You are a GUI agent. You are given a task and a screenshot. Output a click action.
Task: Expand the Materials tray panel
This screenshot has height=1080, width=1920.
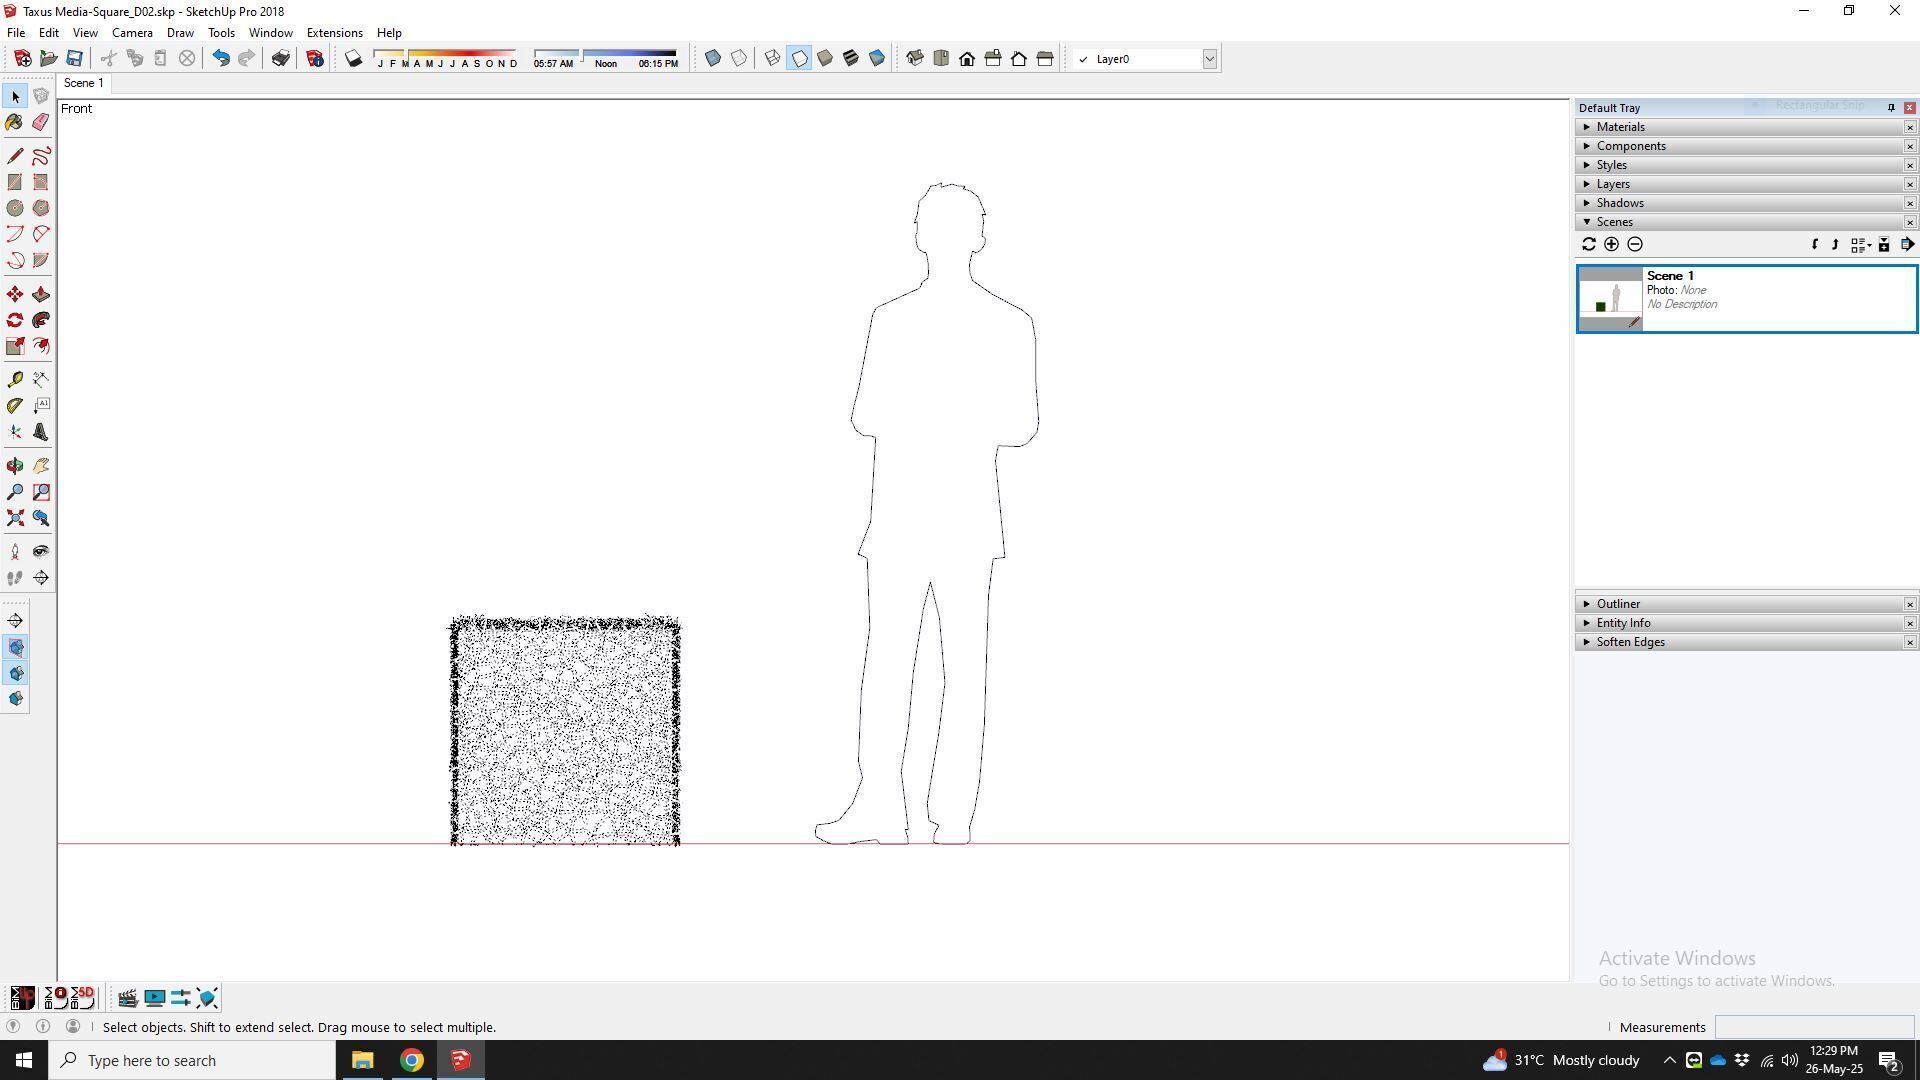click(x=1620, y=127)
